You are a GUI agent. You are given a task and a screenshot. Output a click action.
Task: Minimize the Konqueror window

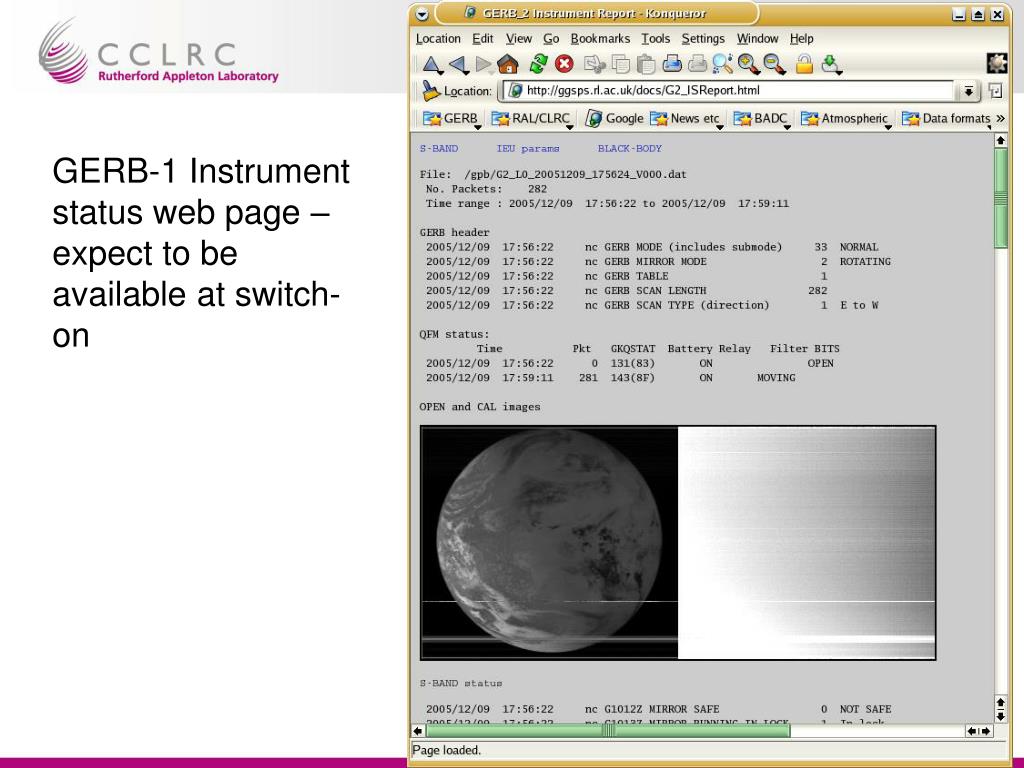pos(959,14)
